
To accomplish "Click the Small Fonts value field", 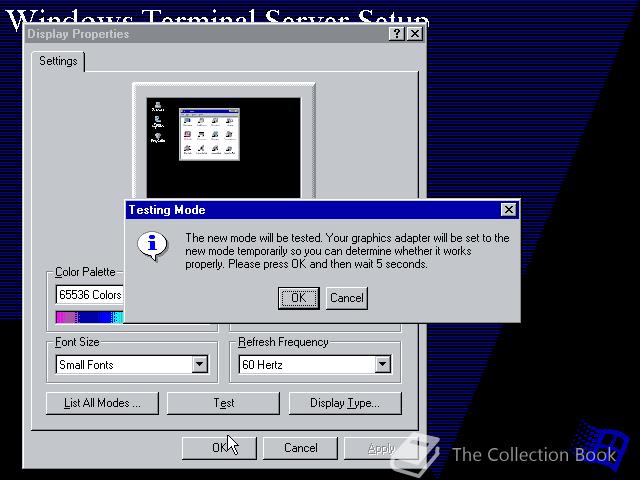I will point(124,364).
